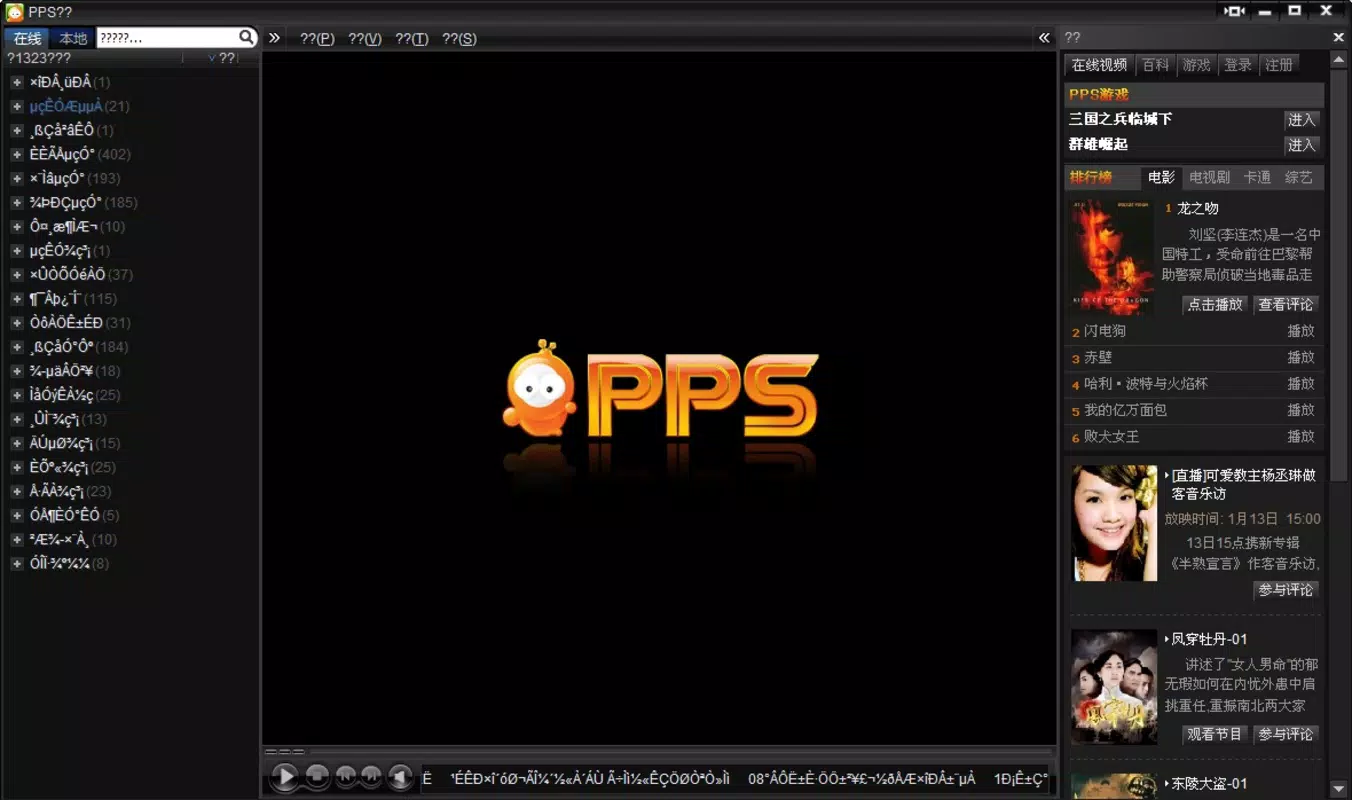Expand the category with (184) items
This screenshot has height=800, width=1352.
[x=17, y=347]
